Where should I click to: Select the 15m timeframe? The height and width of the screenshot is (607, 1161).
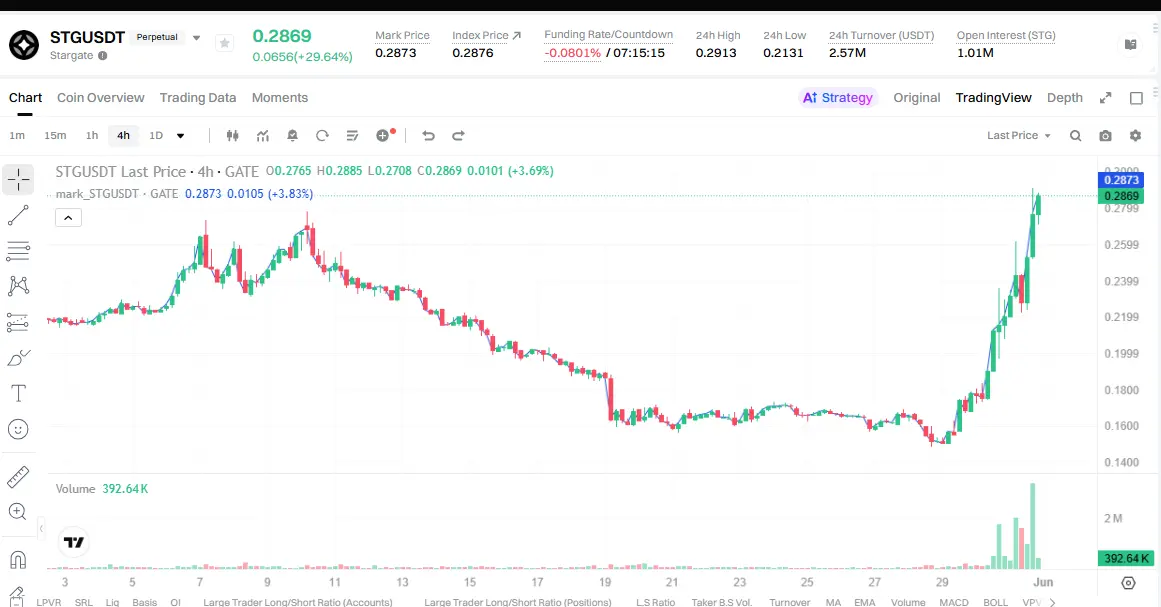click(56, 135)
